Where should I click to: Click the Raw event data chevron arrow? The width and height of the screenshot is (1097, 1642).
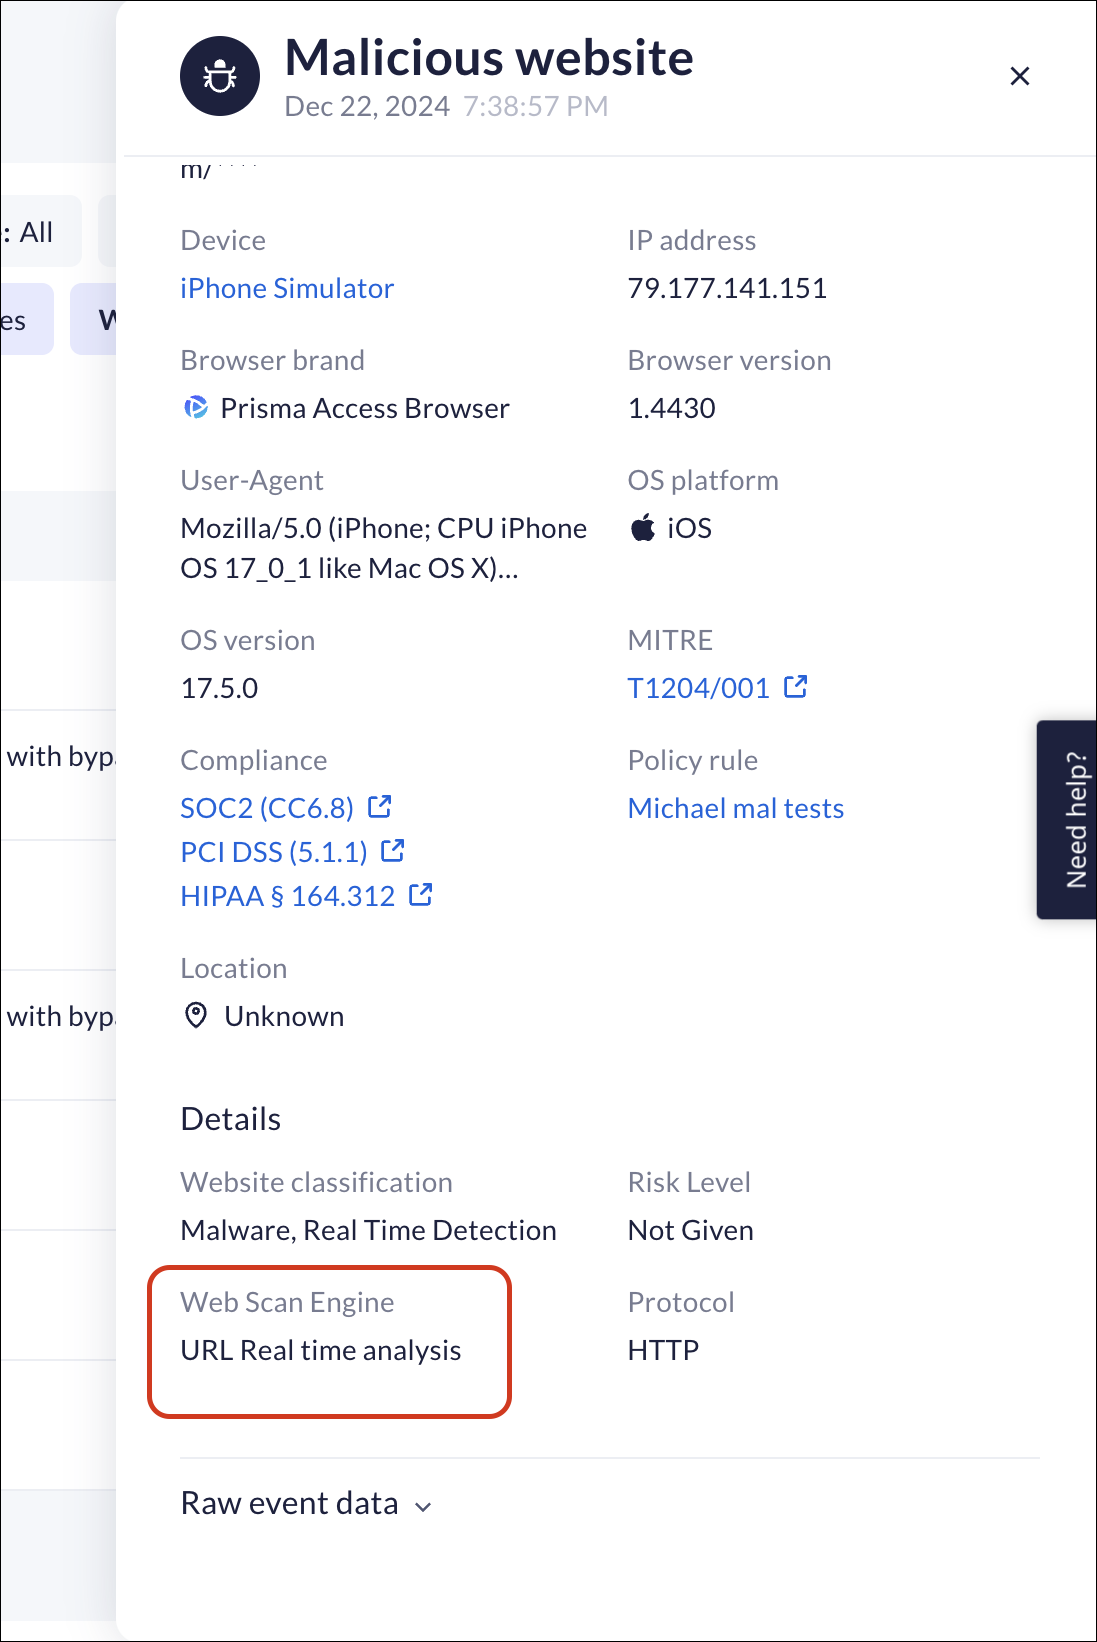click(x=424, y=1507)
